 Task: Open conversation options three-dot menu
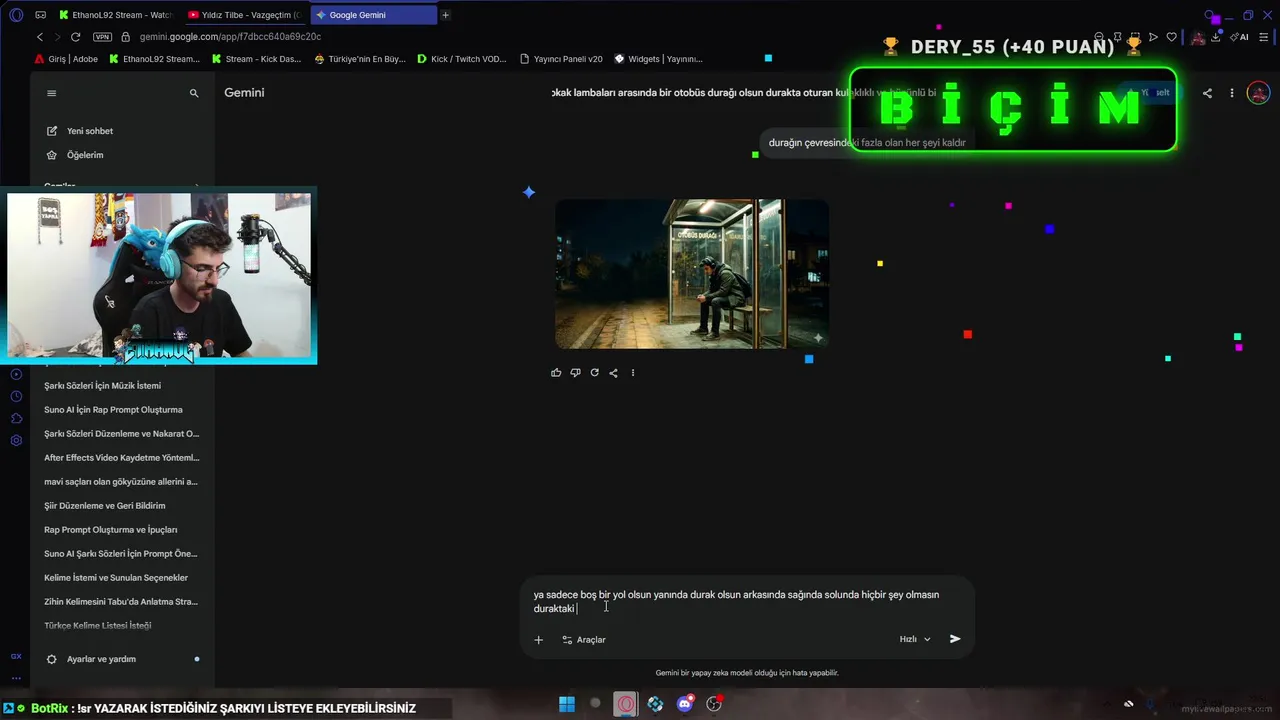pyautogui.click(x=1232, y=93)
